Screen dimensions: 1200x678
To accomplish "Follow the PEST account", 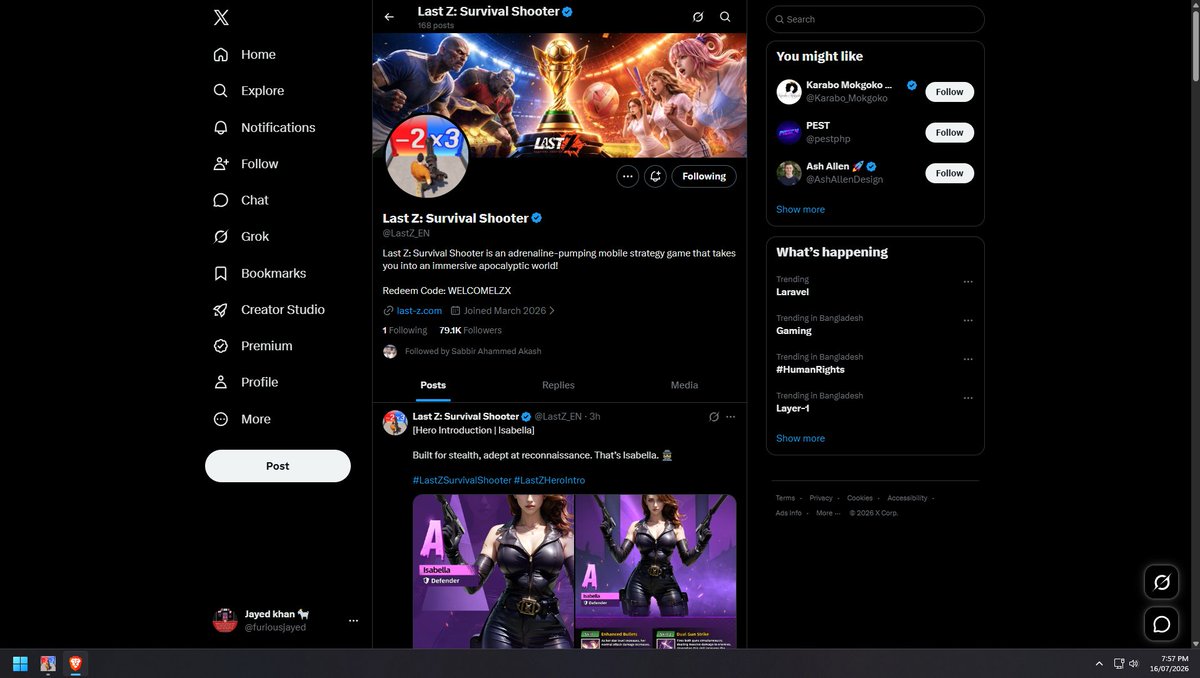I will pos(949,132).
